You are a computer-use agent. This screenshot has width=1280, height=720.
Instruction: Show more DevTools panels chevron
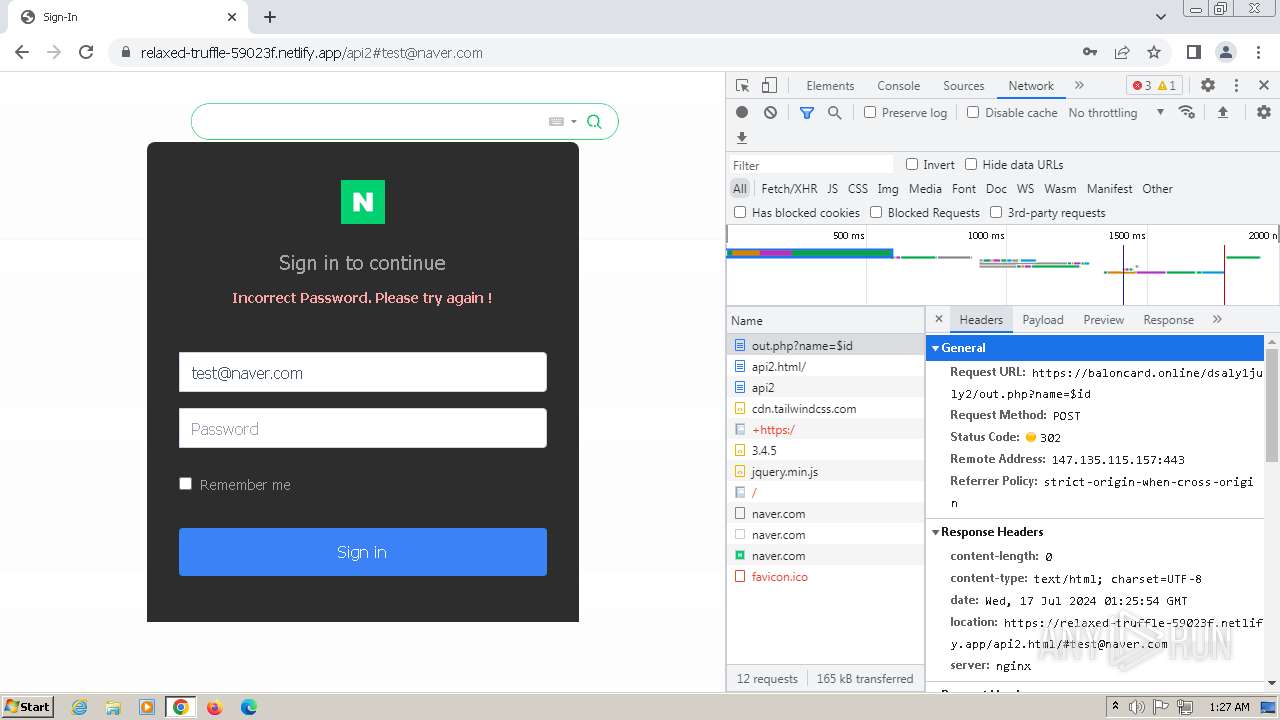point(1079,86)
